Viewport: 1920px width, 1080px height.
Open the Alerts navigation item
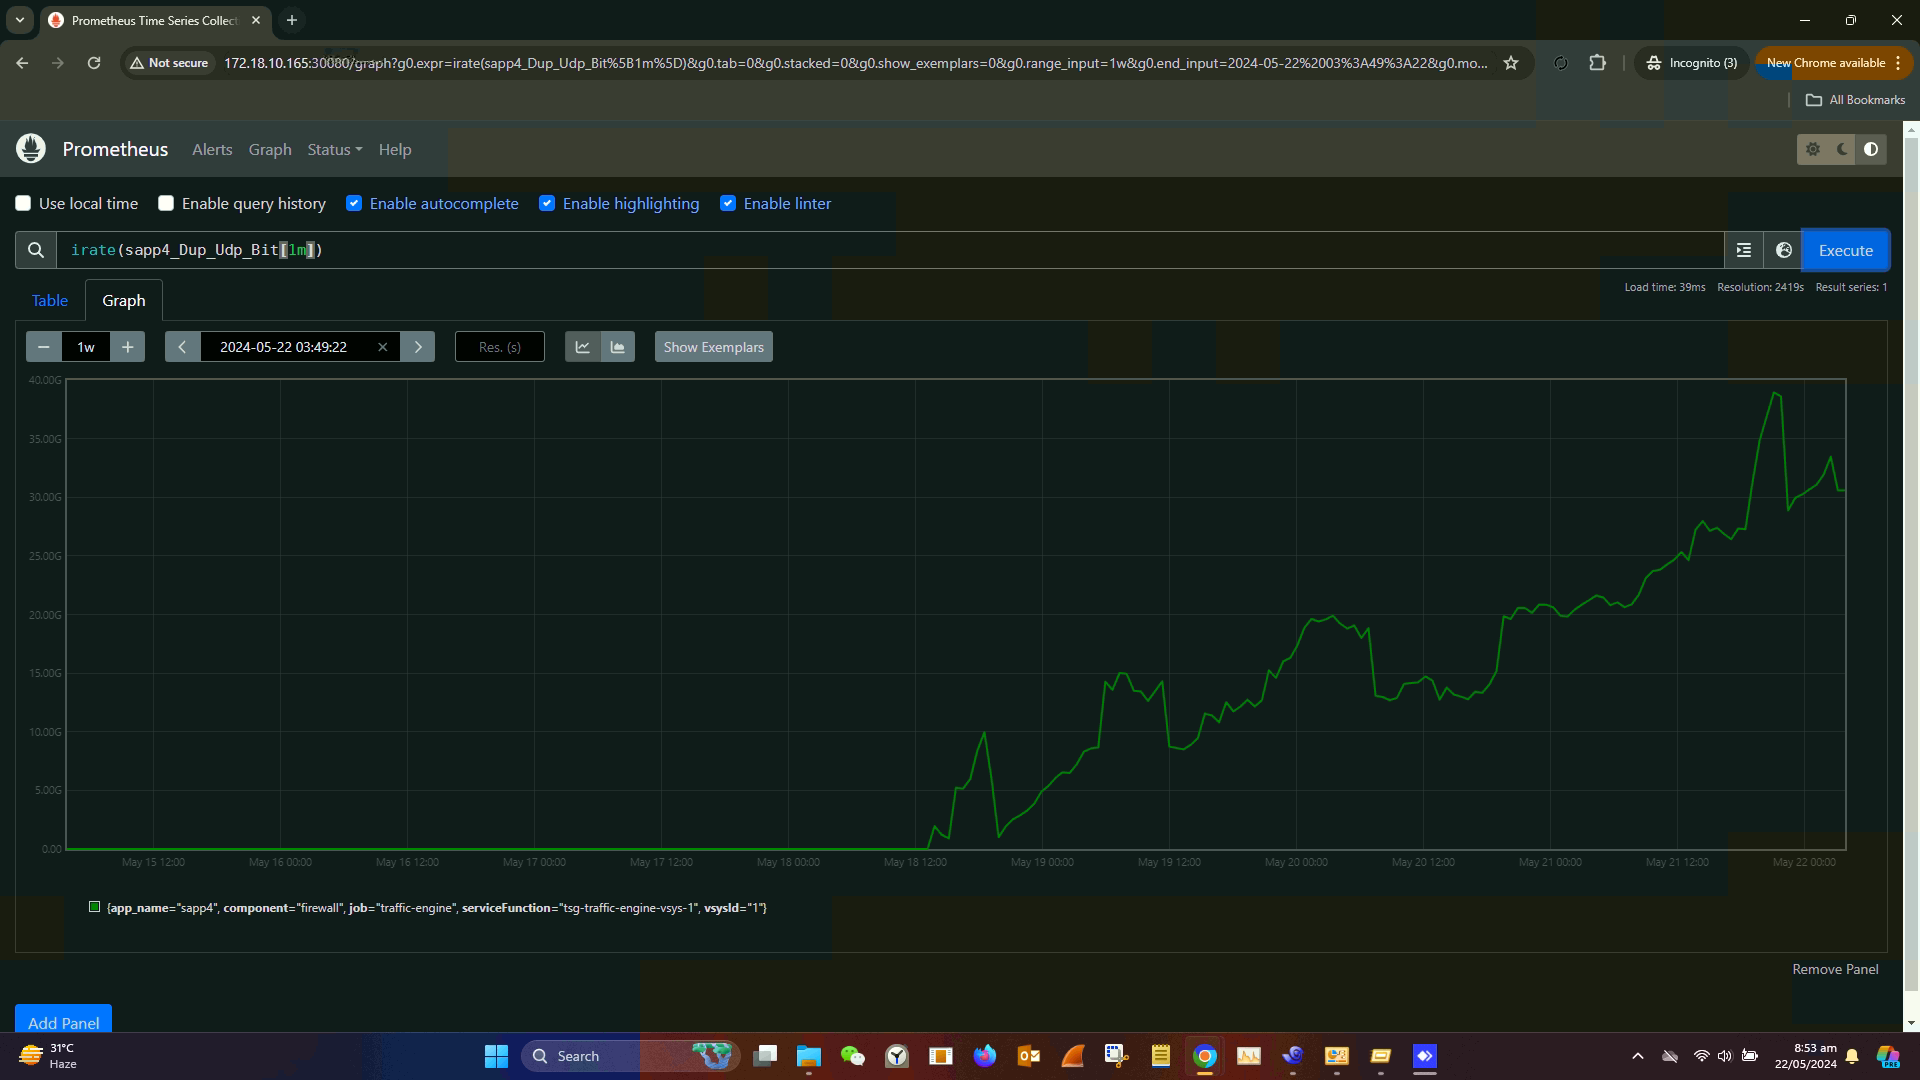pos(212,149)
